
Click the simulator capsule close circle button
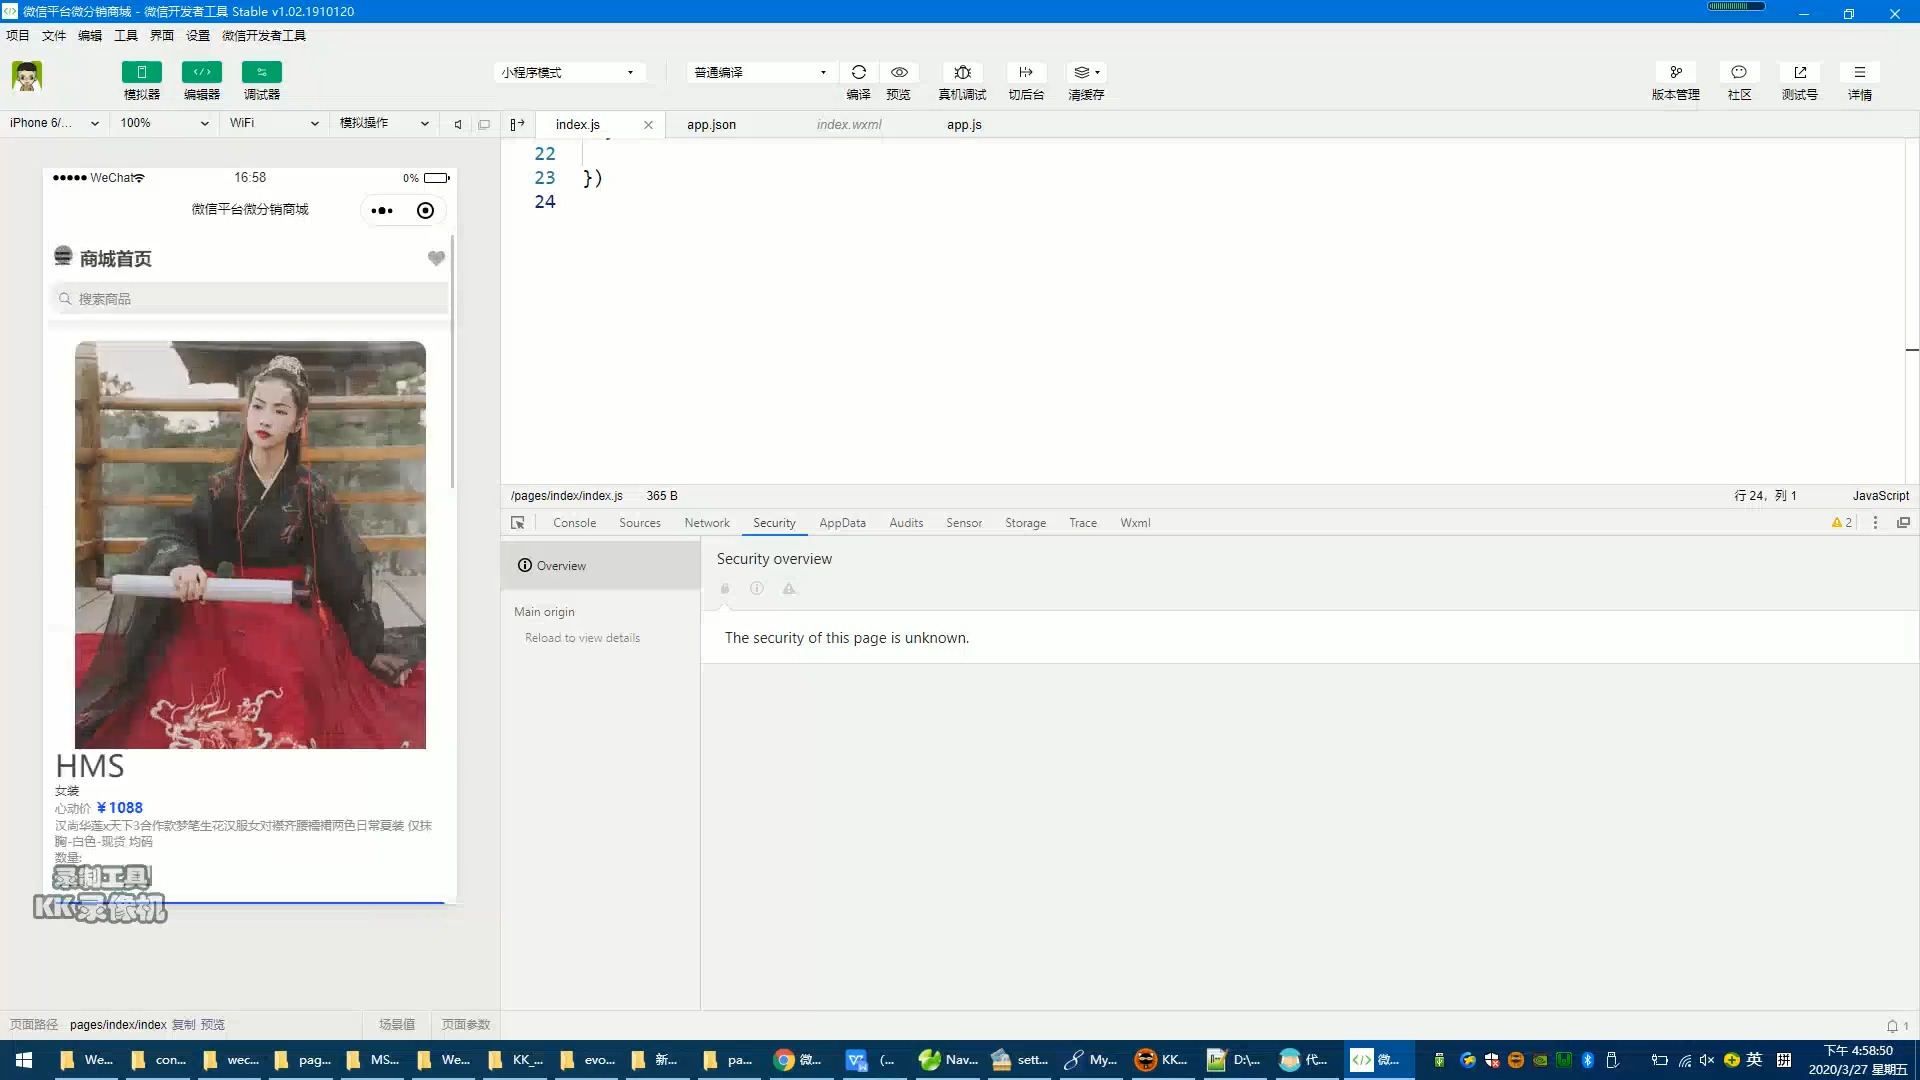tap(425, 210)
